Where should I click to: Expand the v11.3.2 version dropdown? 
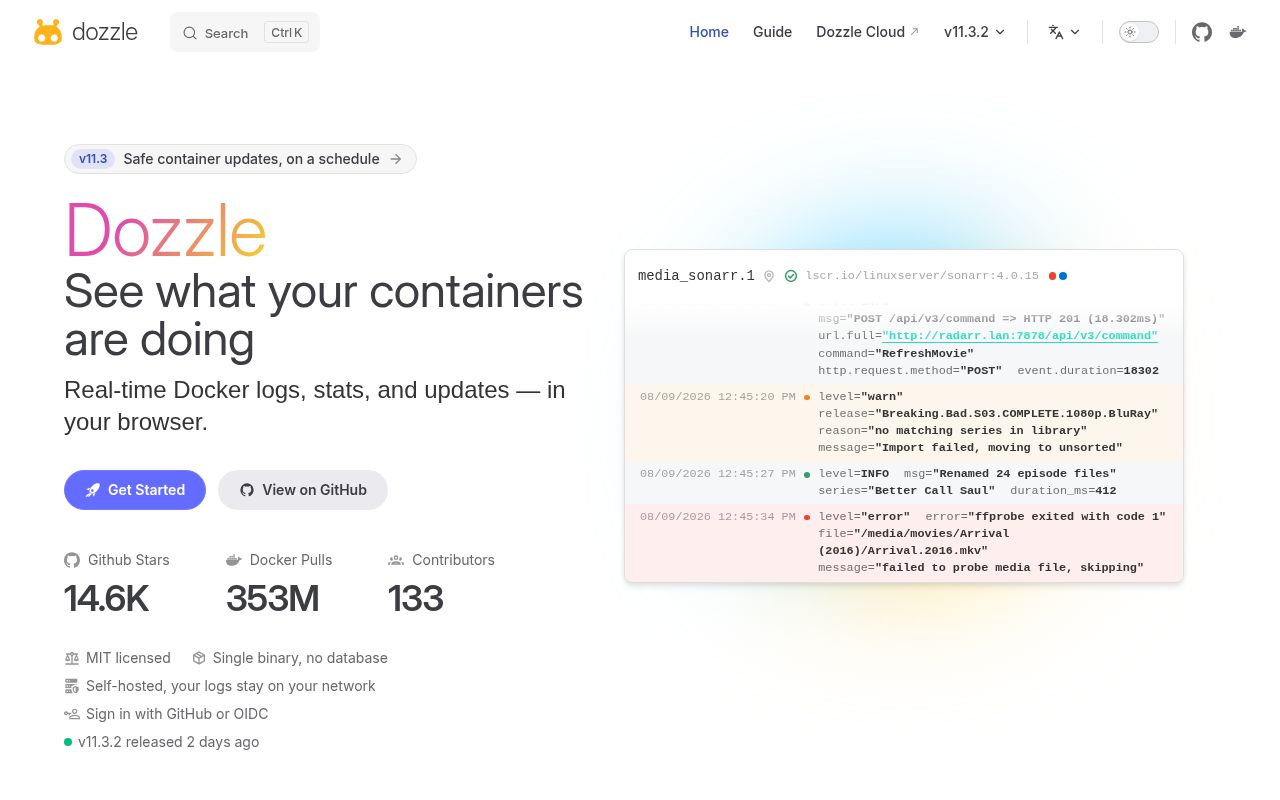(x=975, y=32)
